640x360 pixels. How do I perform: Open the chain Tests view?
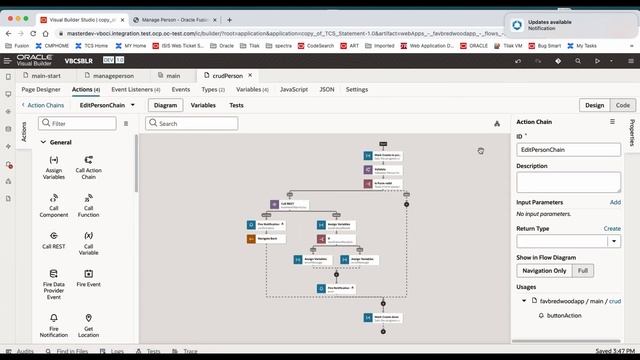(x=236, y=105)
